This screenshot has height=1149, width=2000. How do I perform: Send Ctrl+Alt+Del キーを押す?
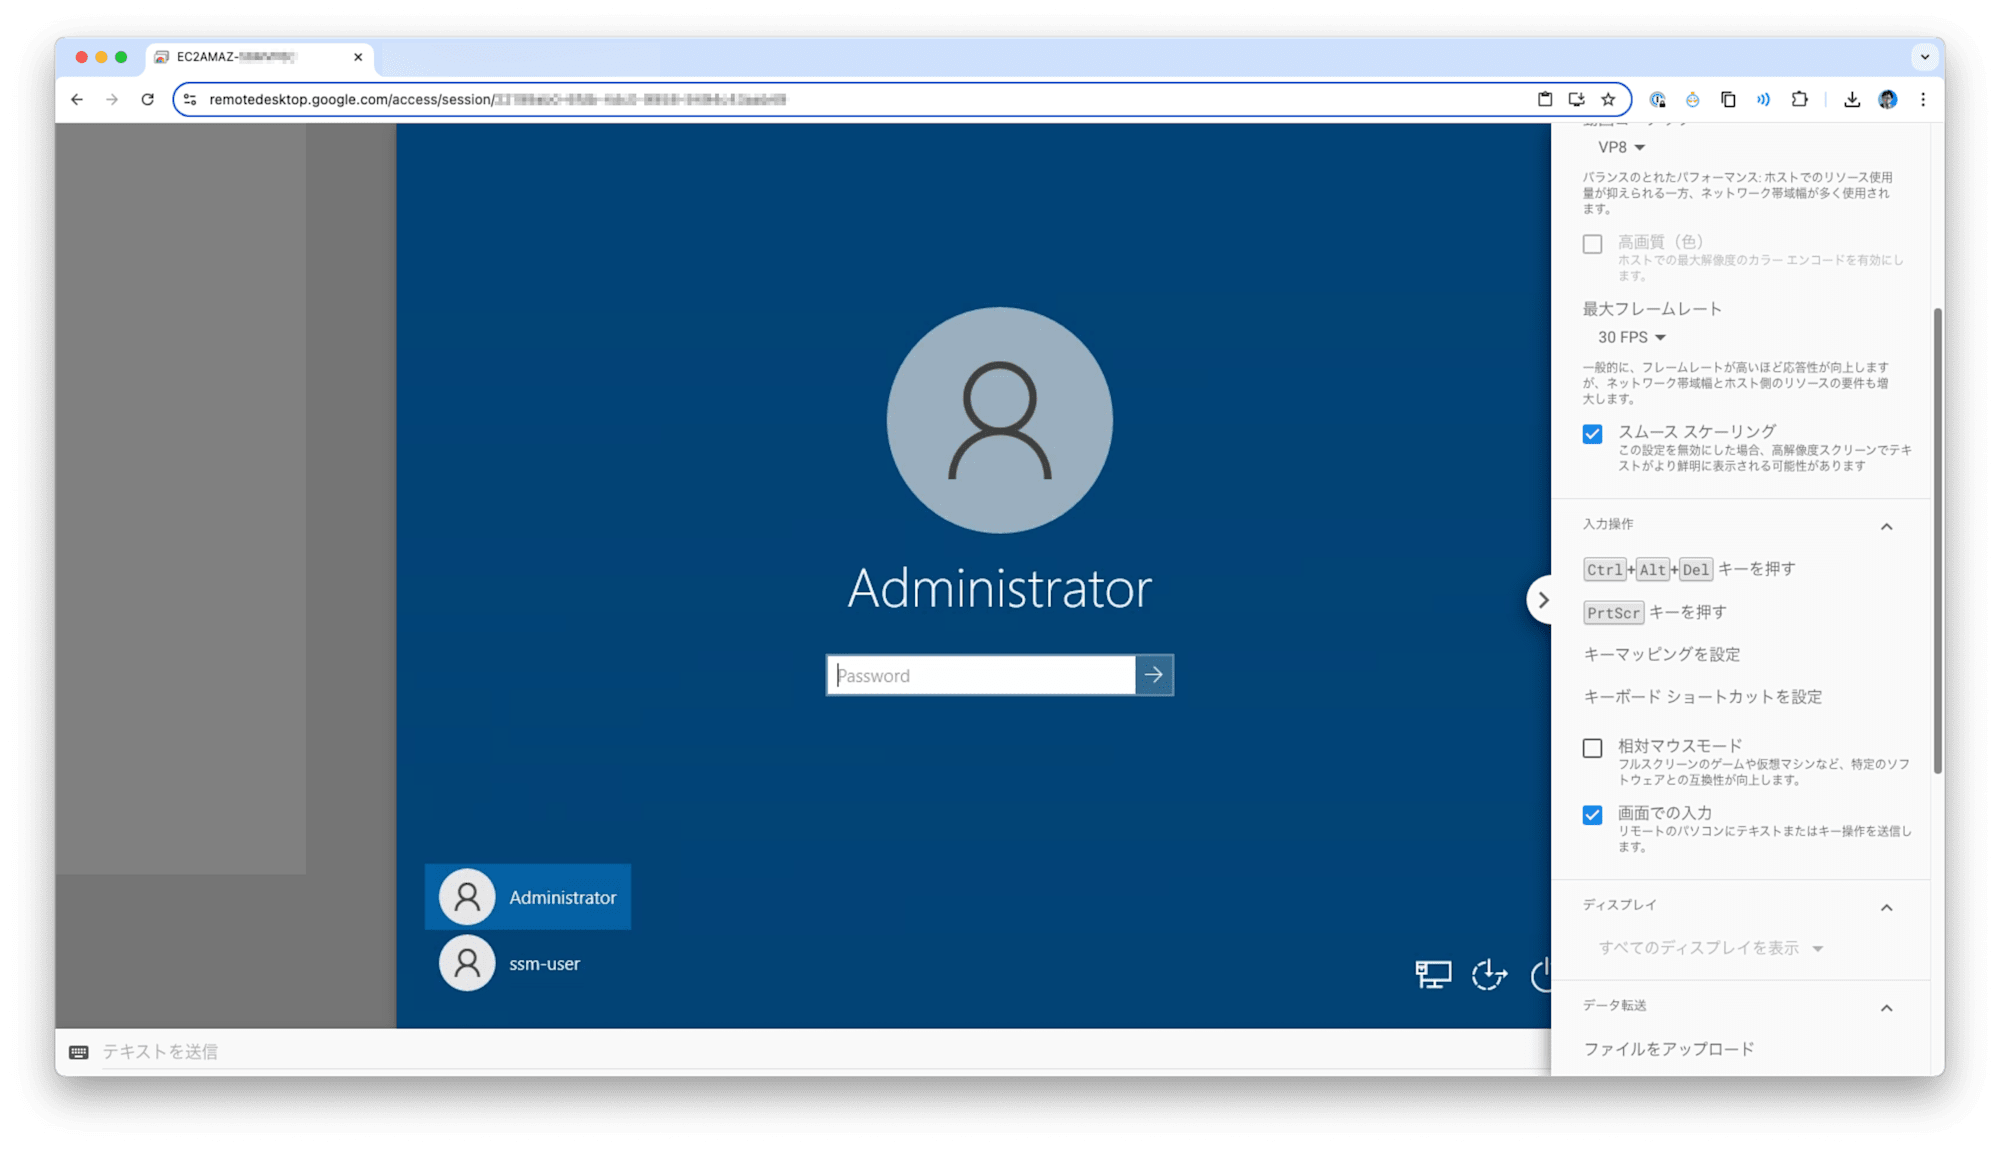click(1689, 569)
